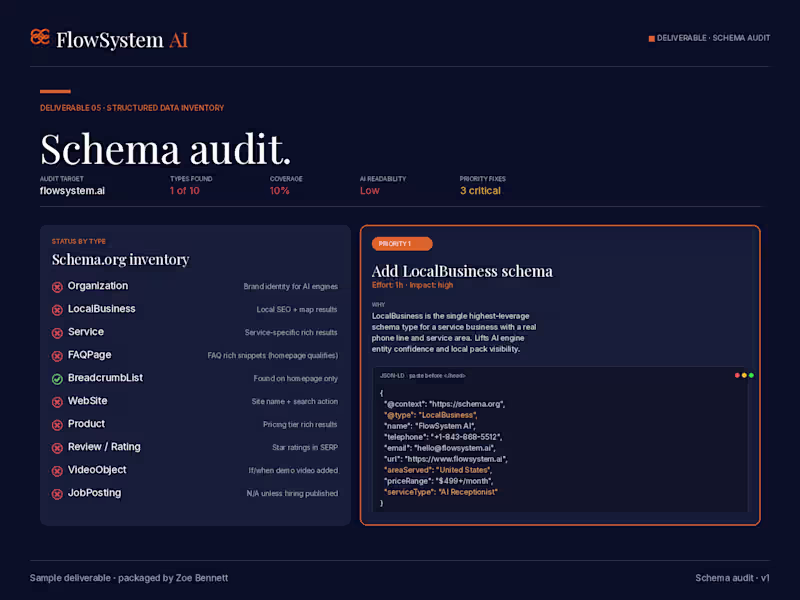The width and height of the screenshot is (800, 600).
Task: Click the 'Schema audit.' main heading
Action: pyautogui.click(x=166, y=149)
